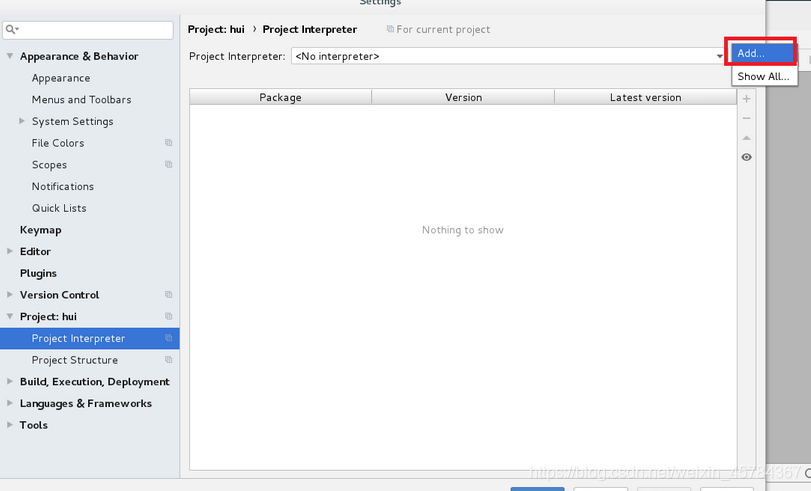Open Notifications settings page
Screen dimensions: 811x491
click(x=63, y=186)
